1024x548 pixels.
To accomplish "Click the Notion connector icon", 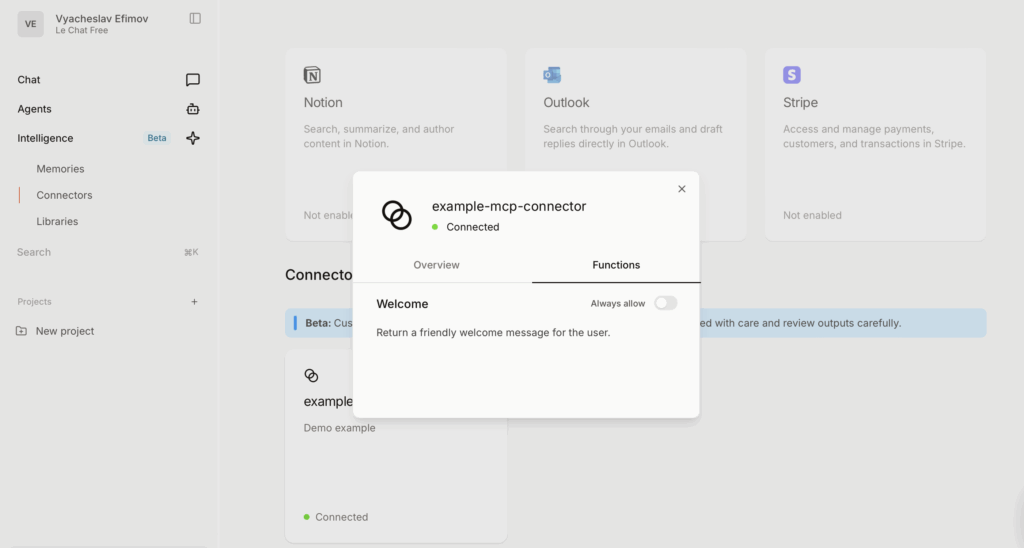I will point(312,75).
